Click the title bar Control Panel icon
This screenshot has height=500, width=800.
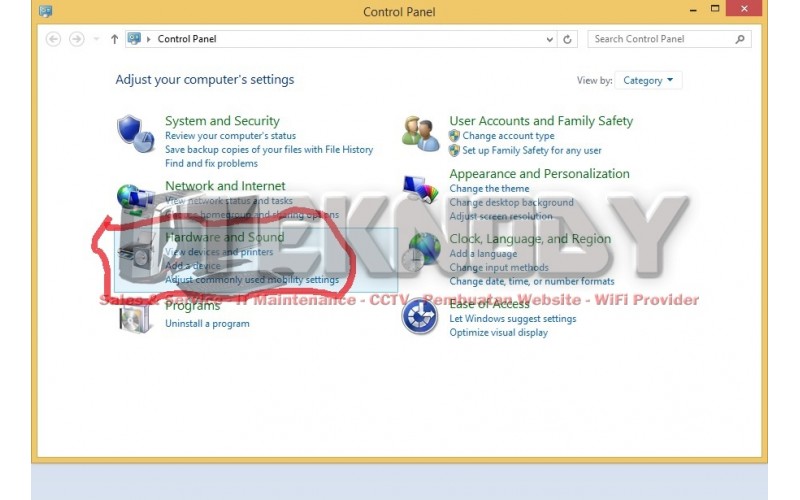click(x=45, y=11)
